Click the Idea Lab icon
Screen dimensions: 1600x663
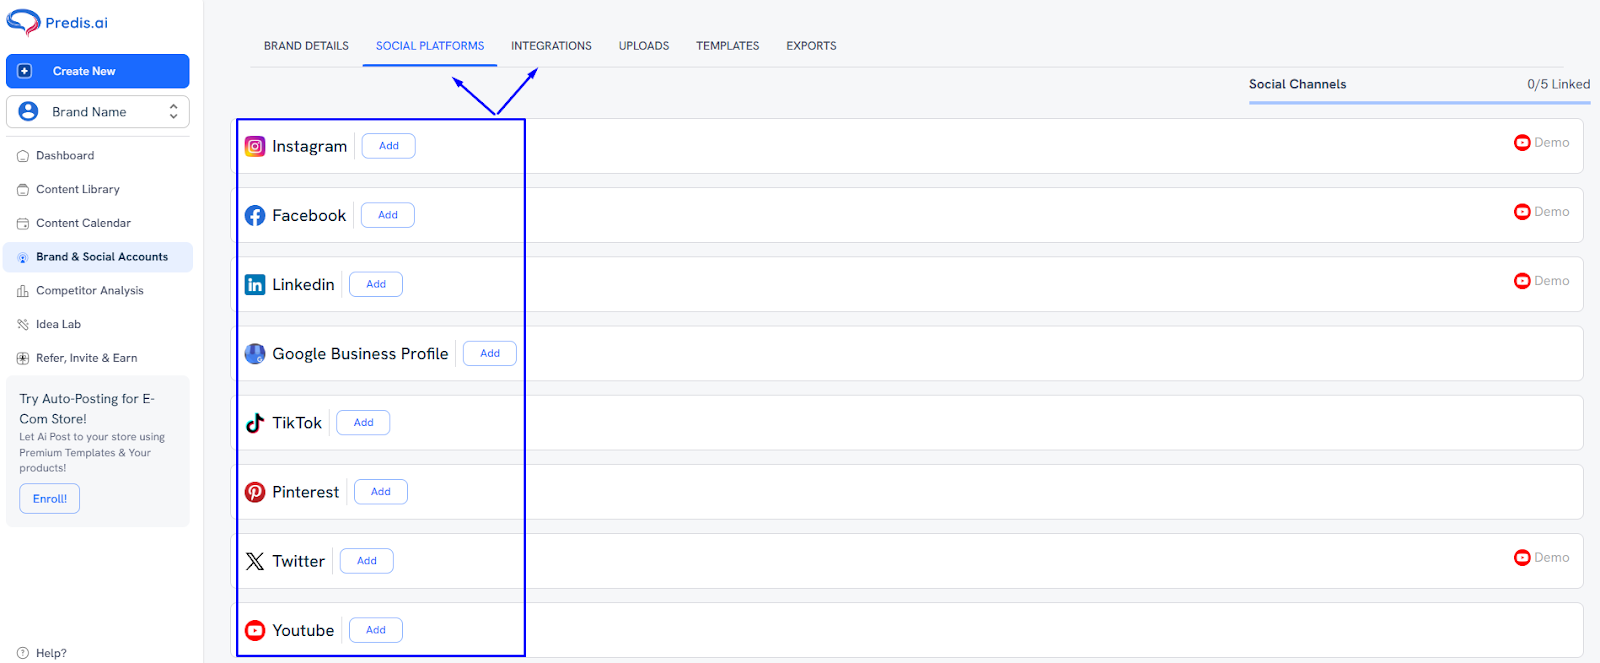[x=23, y=325]
